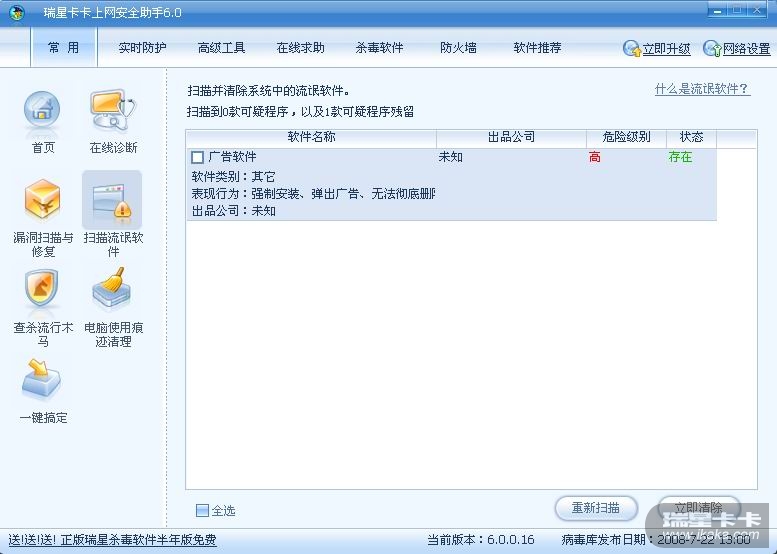The image size is (777, 554).
Task: Click the 立即清除 button
Action: coord(699,508)
